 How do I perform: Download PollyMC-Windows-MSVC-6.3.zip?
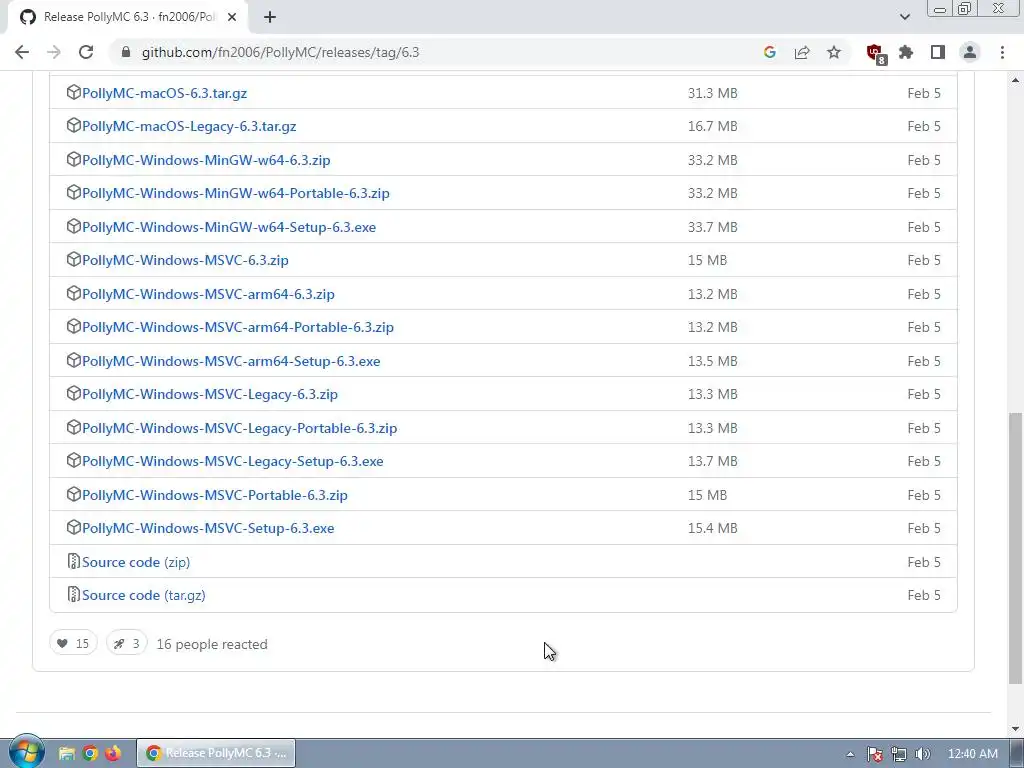pos(185,260)
